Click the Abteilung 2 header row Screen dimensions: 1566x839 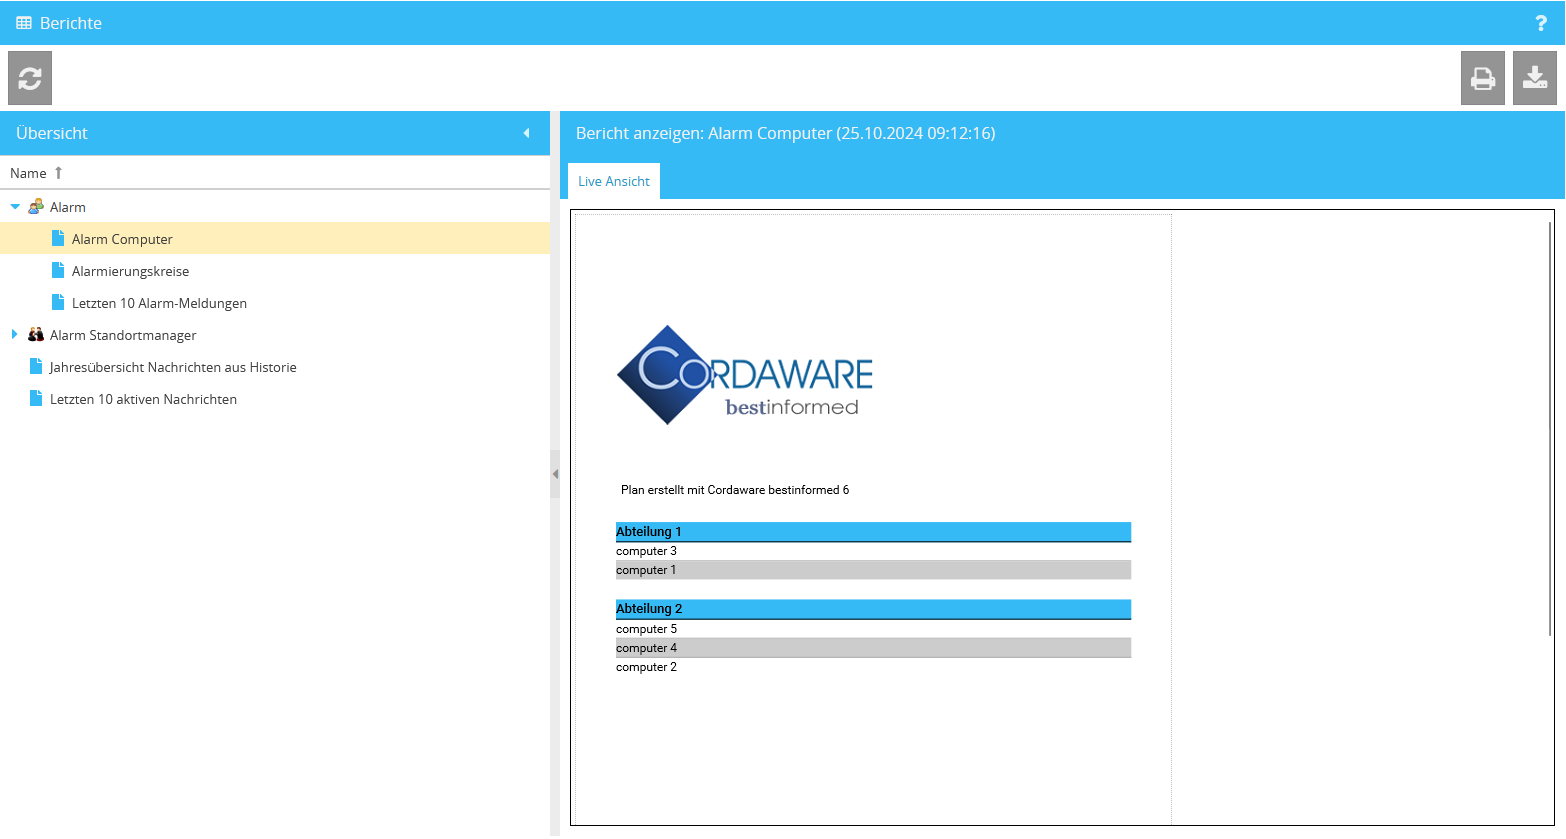pyautogui.click(x=873, y=609)
